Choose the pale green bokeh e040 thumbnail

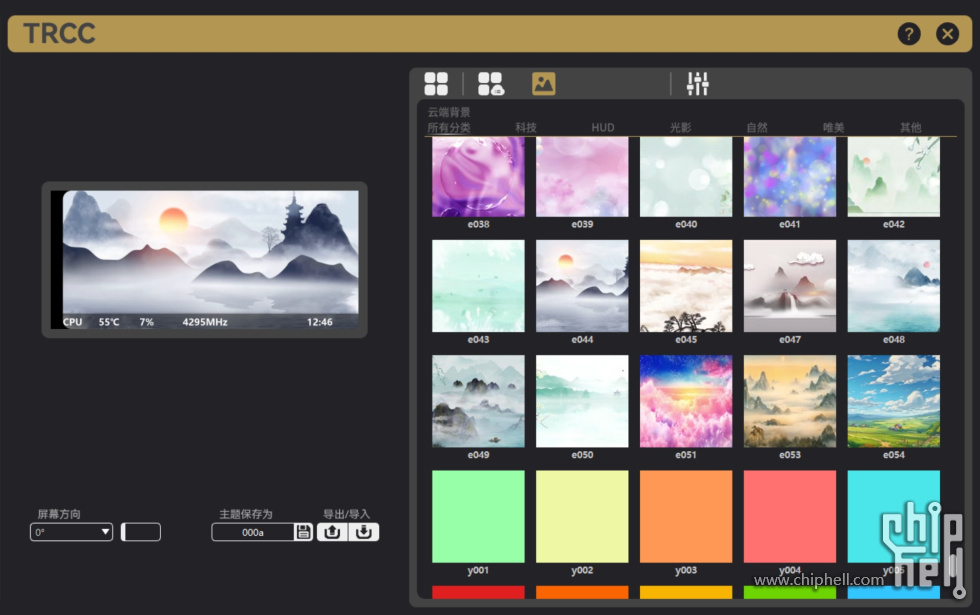coord(686,177)
